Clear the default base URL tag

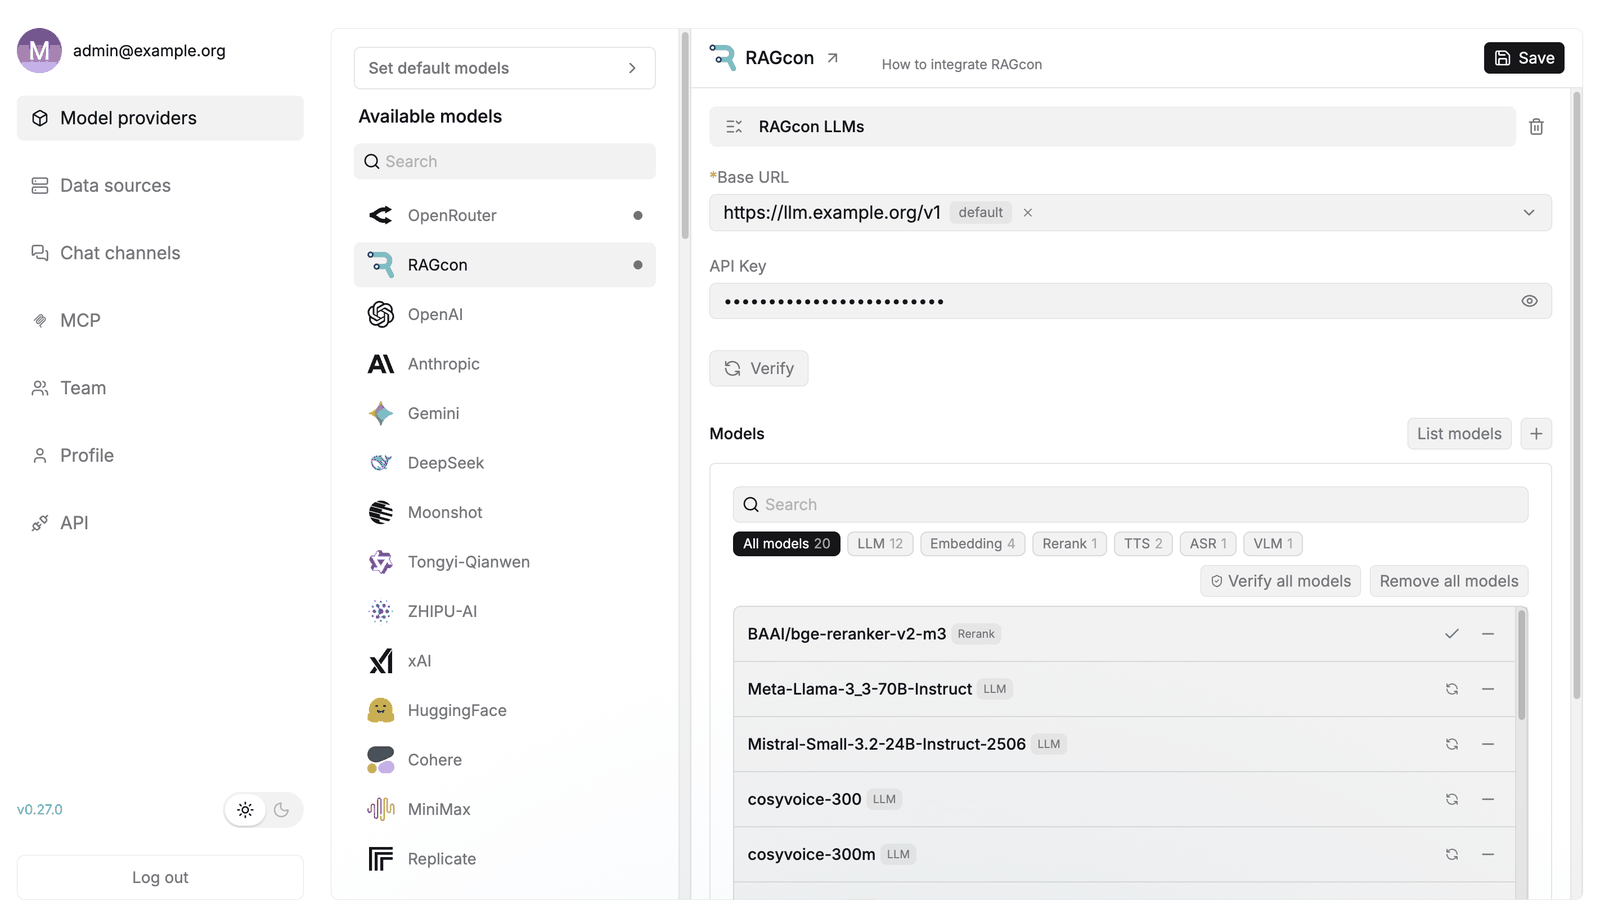coord(1027,213)
